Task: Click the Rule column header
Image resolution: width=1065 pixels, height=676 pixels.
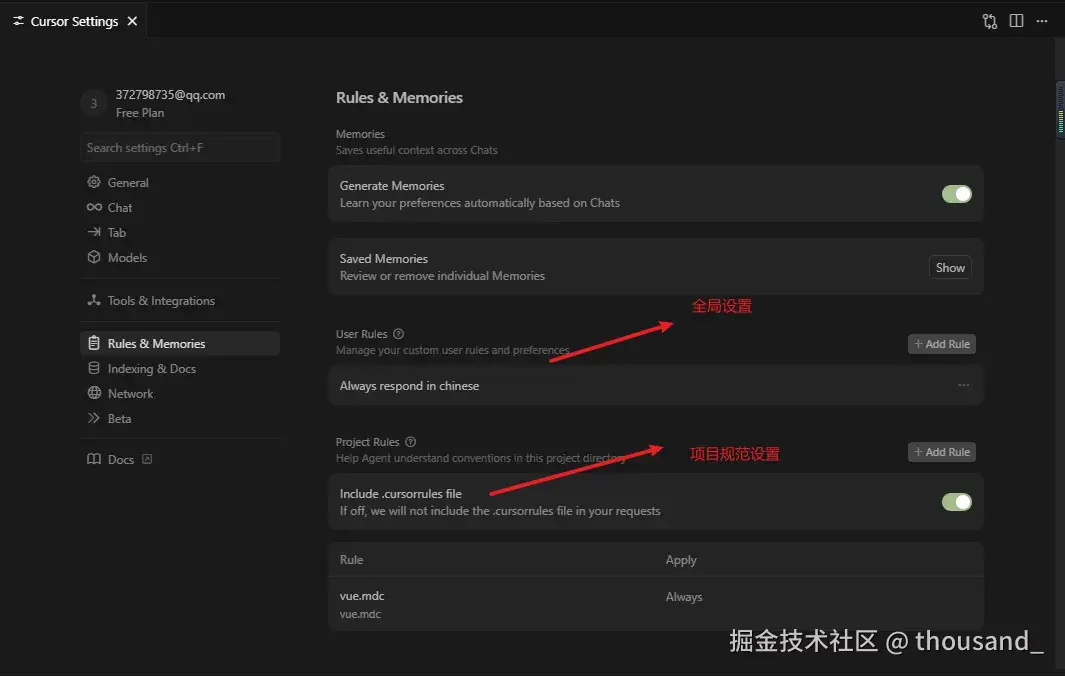Action: click(x=351, y=560)
